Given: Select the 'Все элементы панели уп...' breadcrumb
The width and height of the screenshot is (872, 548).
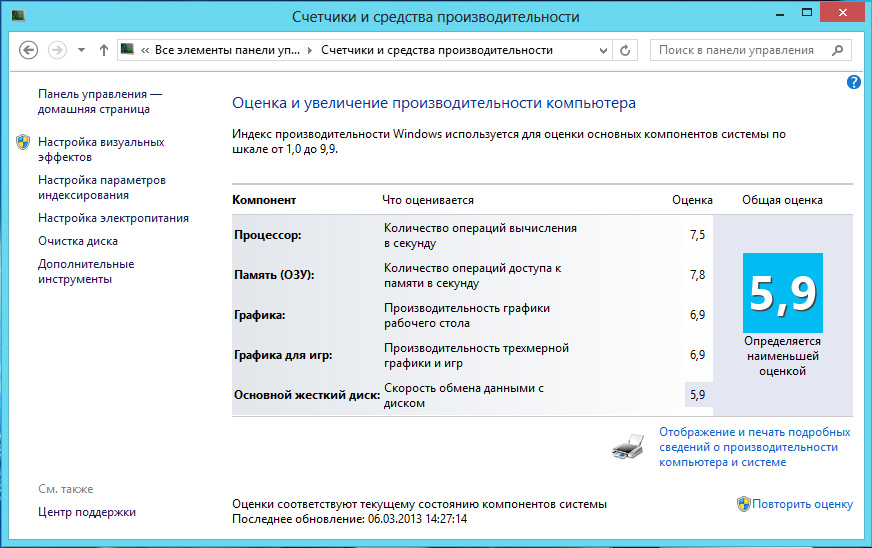Looking at the screenshot, I should click(x=227, y=50).
